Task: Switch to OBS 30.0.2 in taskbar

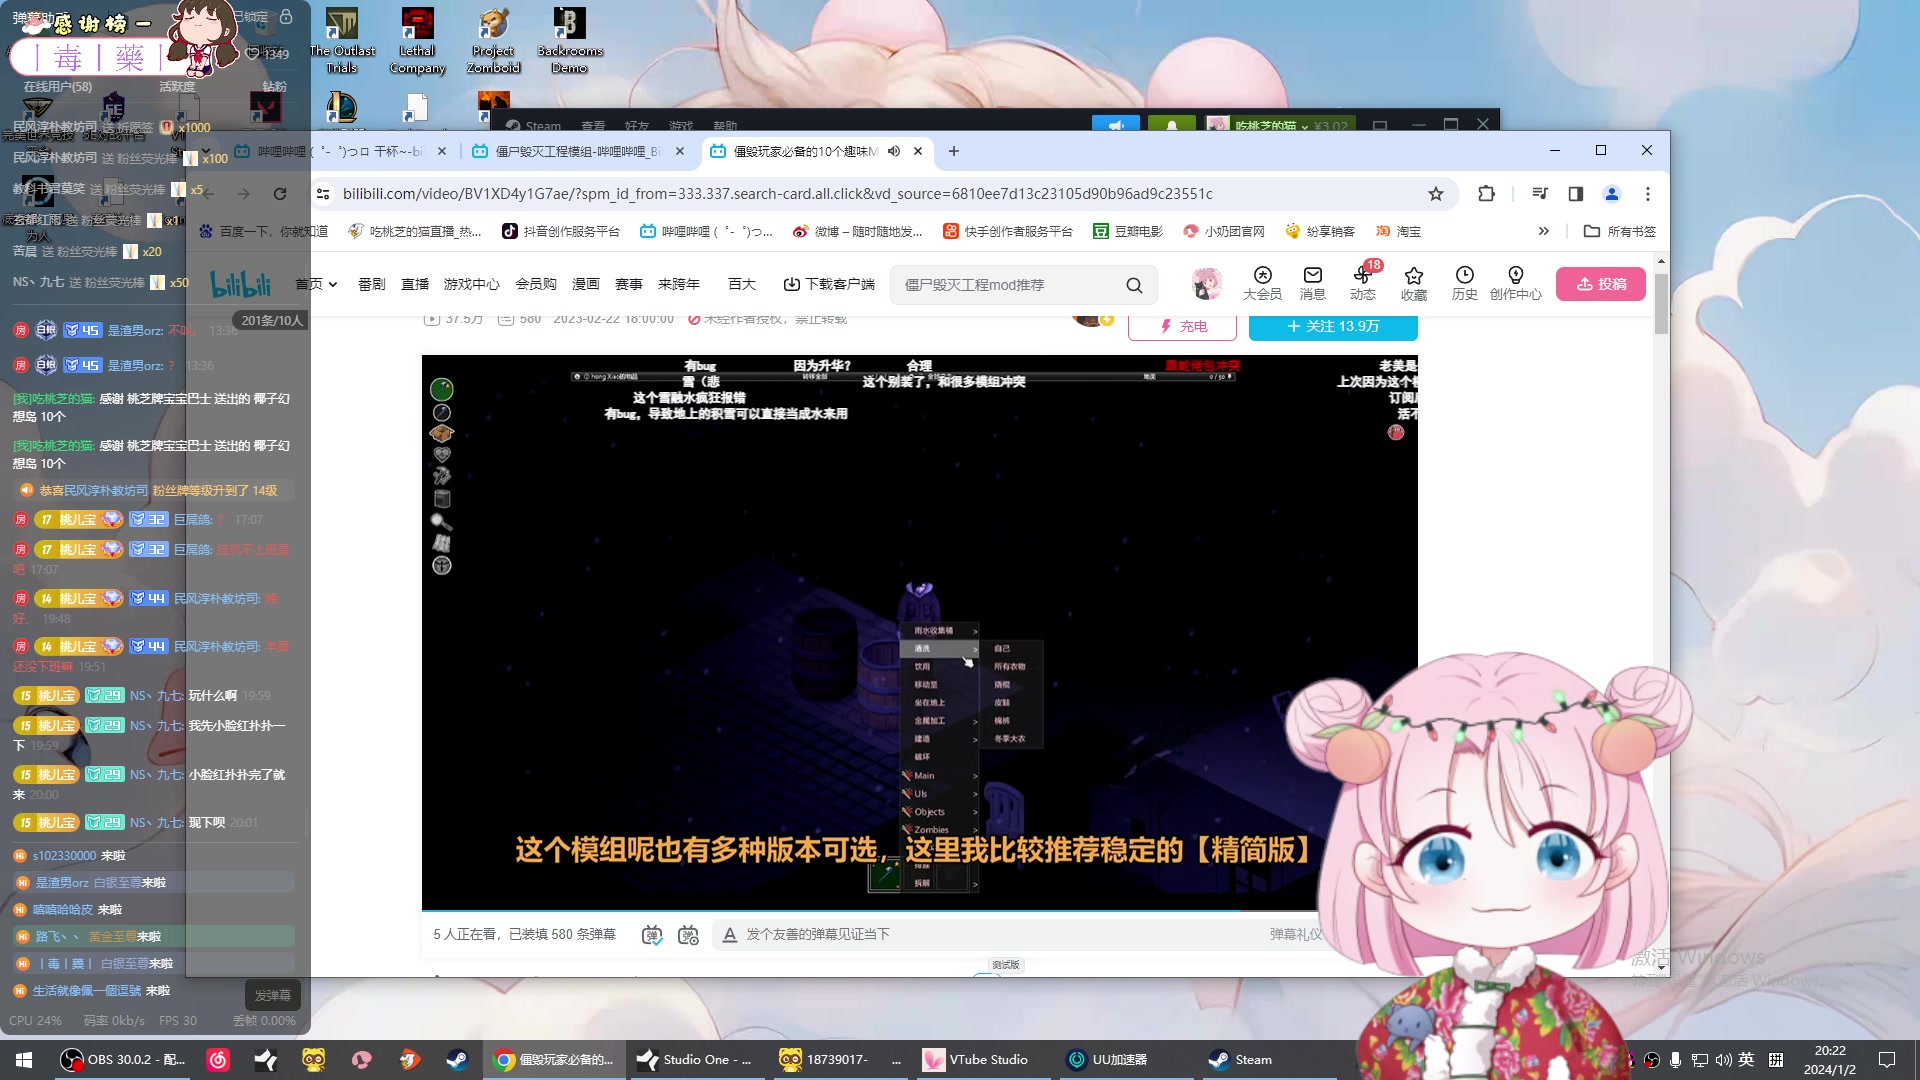Action: coord(122,1060)
